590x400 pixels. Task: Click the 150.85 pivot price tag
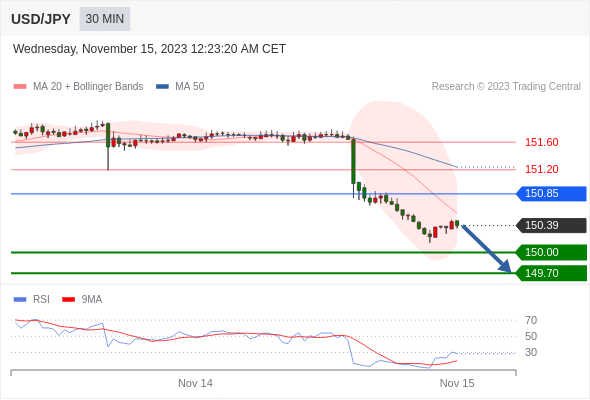(x=551, y=194)
